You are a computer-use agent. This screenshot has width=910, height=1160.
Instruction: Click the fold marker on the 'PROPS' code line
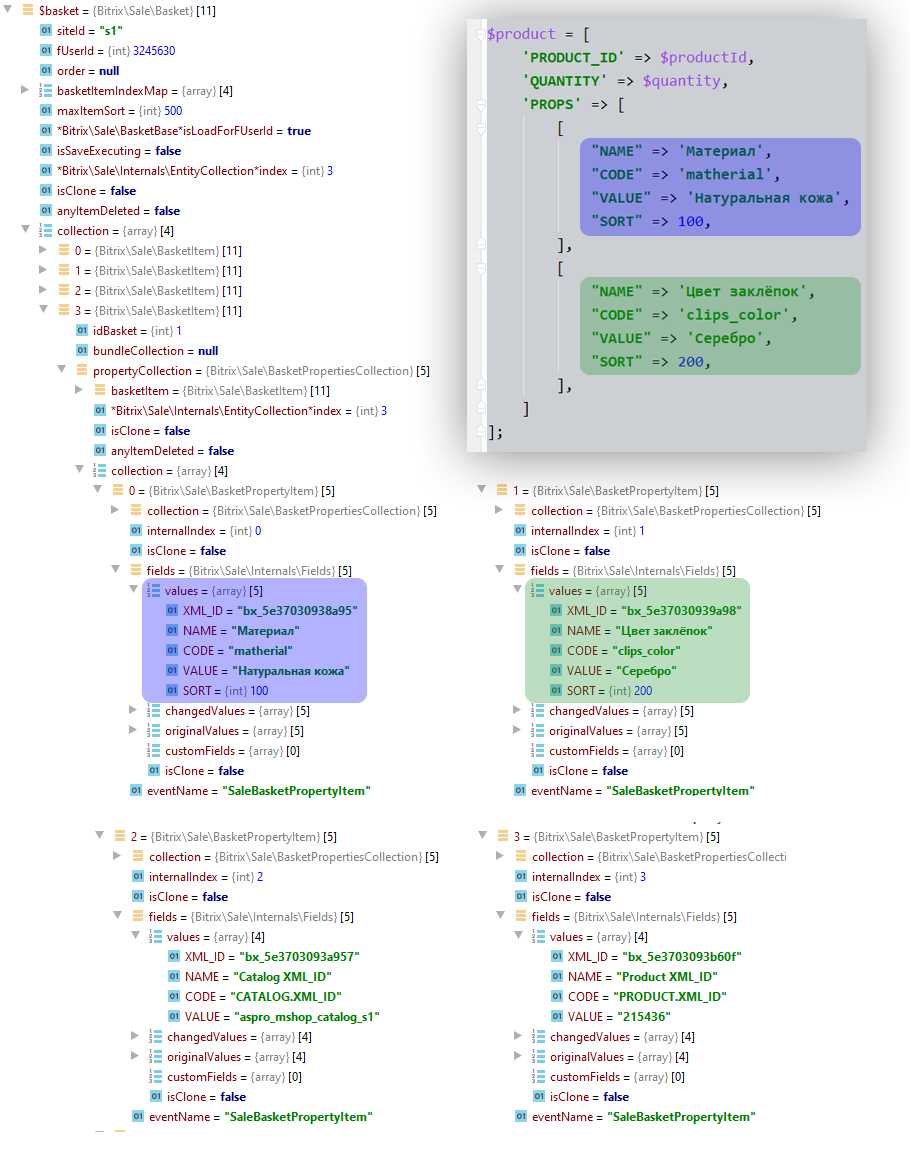tap(481, 105)
